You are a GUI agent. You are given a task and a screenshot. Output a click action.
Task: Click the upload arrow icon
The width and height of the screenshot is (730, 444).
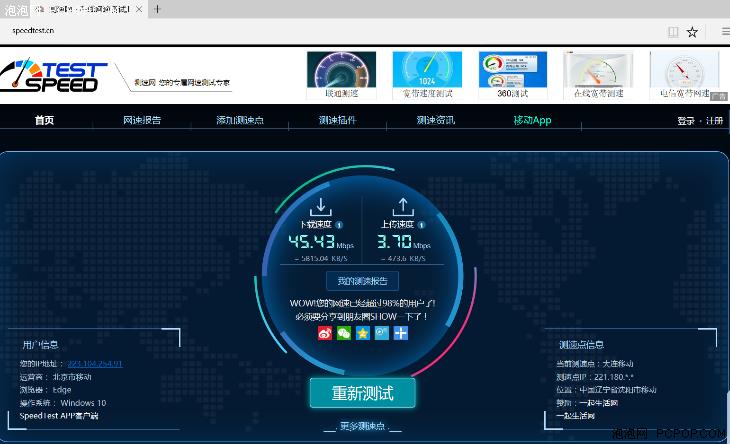pos(403,206)
